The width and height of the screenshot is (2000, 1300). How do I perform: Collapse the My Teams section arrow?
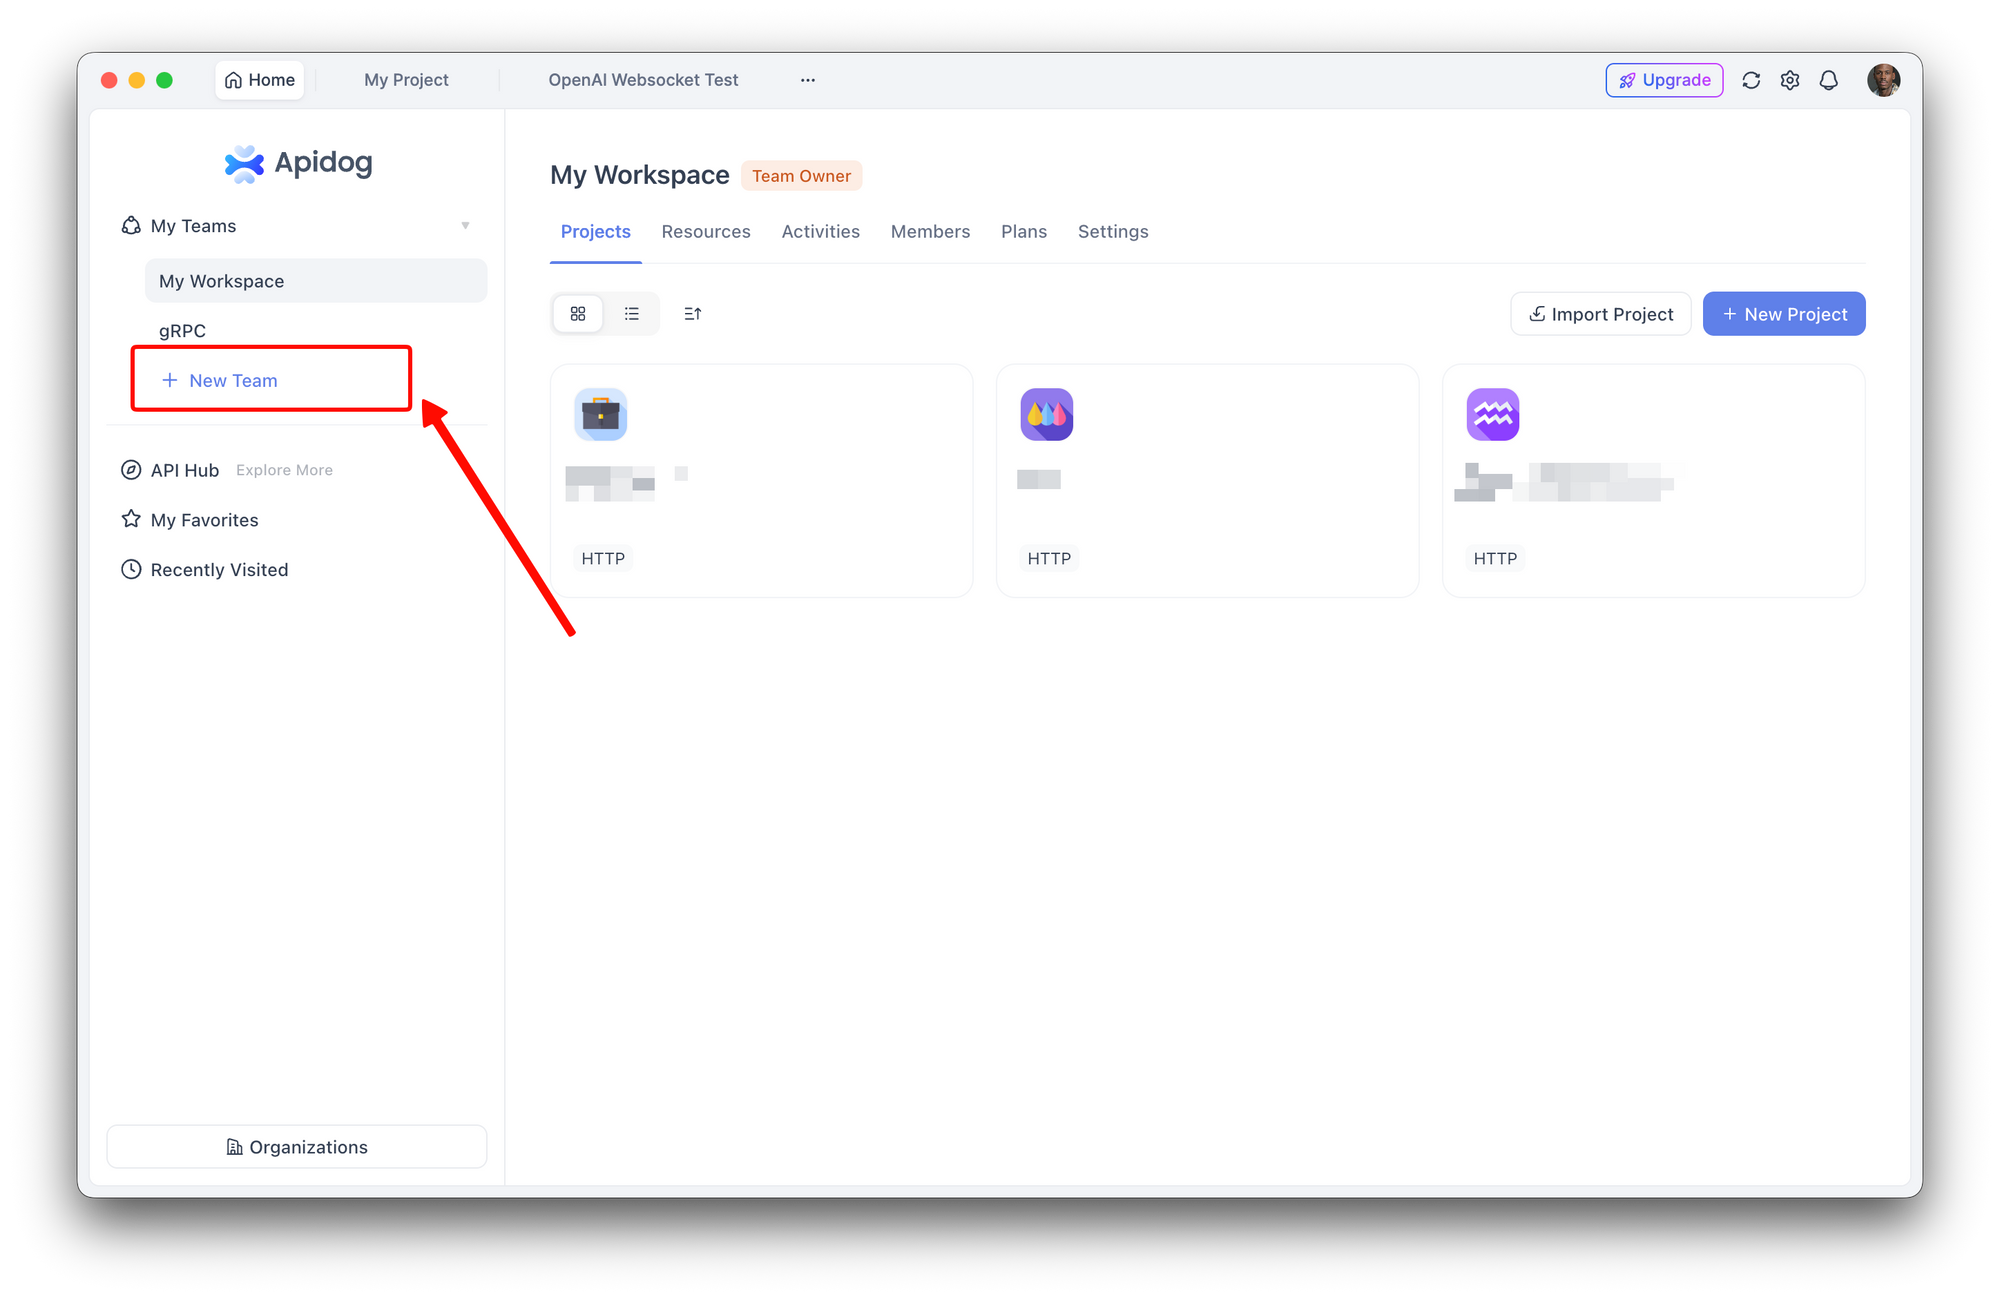[465, 226]
